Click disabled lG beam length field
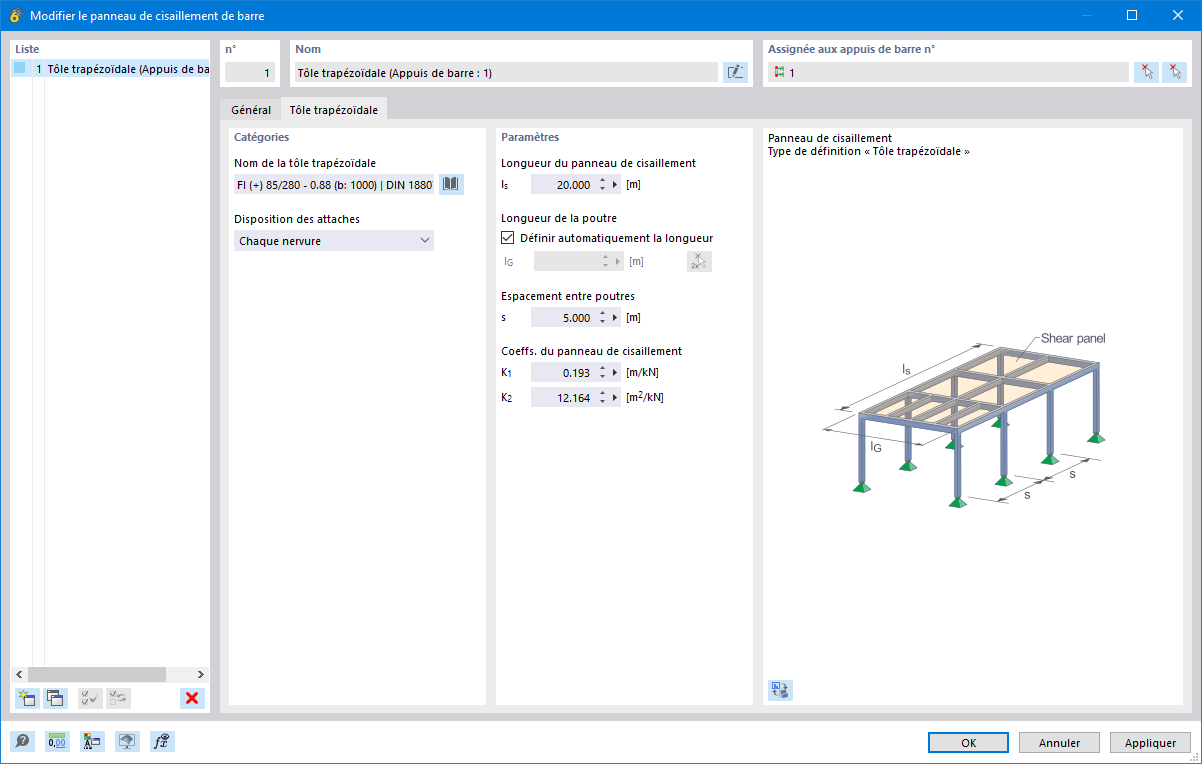The image size is (1202, 764). coord(565,261)
